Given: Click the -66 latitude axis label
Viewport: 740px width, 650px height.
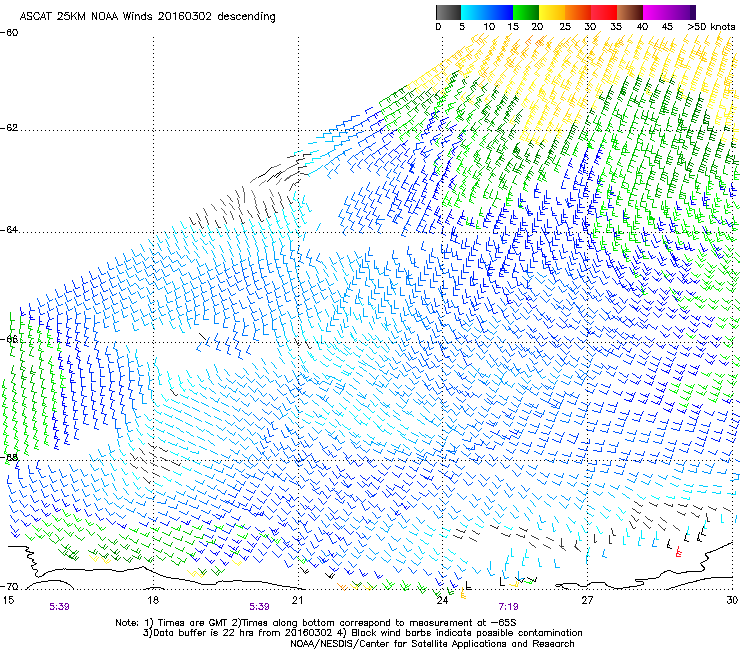Looking at the screenshot, I should pyautogui.click(x=9, y=339).
